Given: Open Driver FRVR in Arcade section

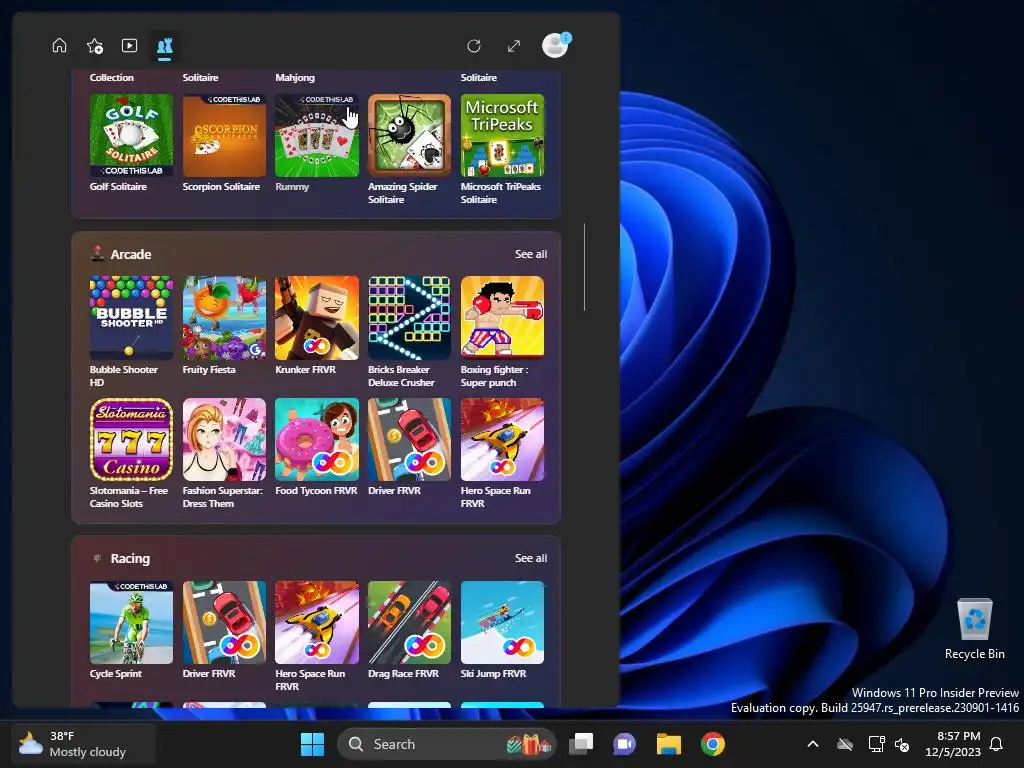Looking at the screenshot, I should click(x=409, y=440).
